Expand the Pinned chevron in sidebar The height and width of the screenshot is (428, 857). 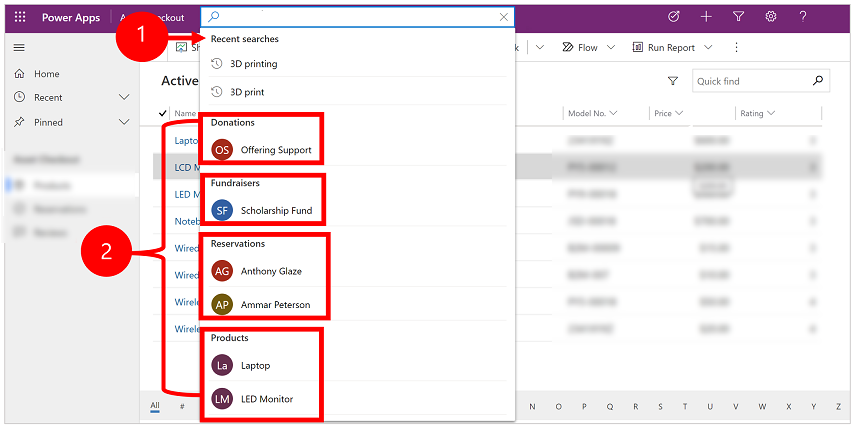click(x=125, y=122)
